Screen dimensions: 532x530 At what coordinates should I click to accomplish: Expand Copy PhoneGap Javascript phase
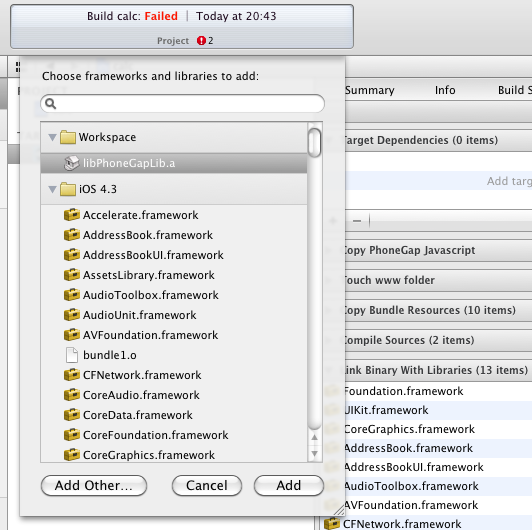[x=328, y=250]
